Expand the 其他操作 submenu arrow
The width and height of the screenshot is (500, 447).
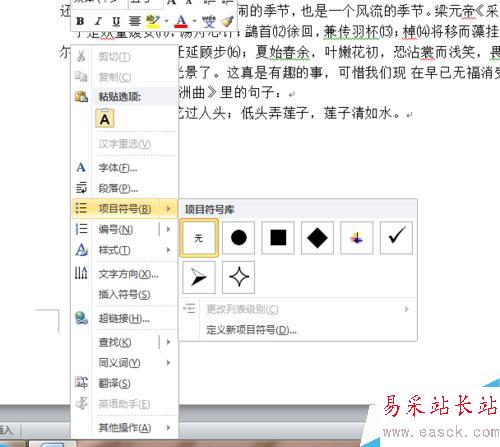coord(168,428)
